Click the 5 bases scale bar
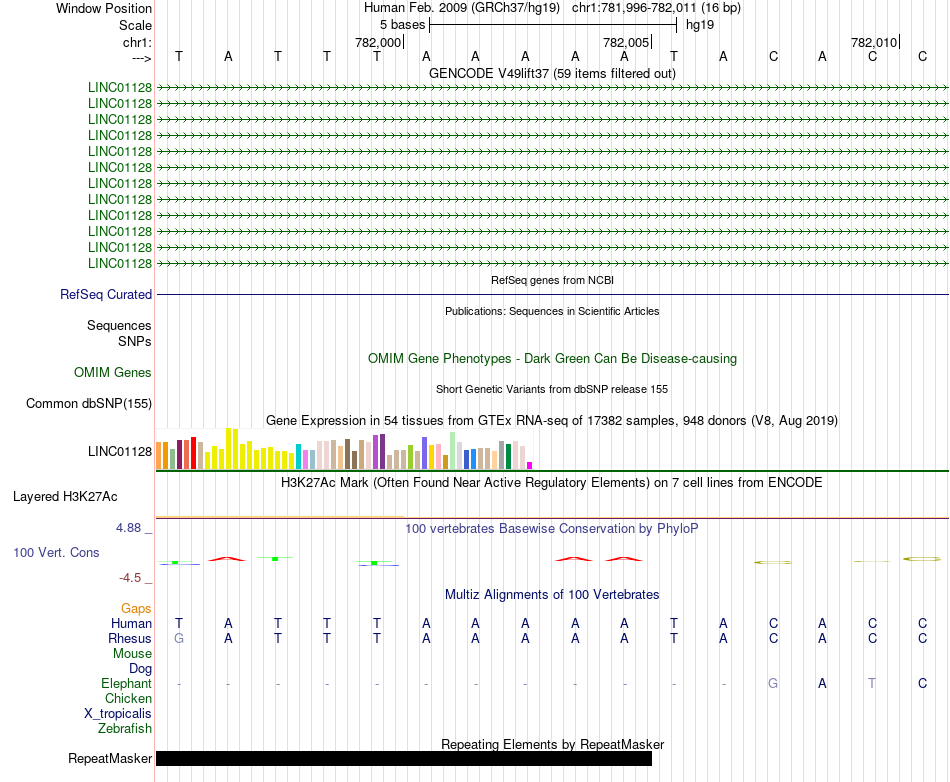Image resolution: width=950 pixels, height=782 pixels. click(x=553, y=25)
